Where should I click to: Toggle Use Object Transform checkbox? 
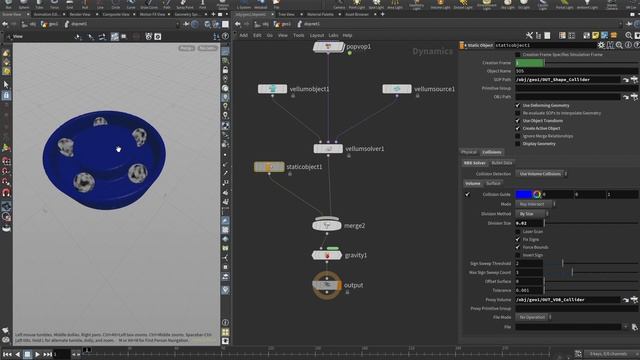(x=518, y=121)
